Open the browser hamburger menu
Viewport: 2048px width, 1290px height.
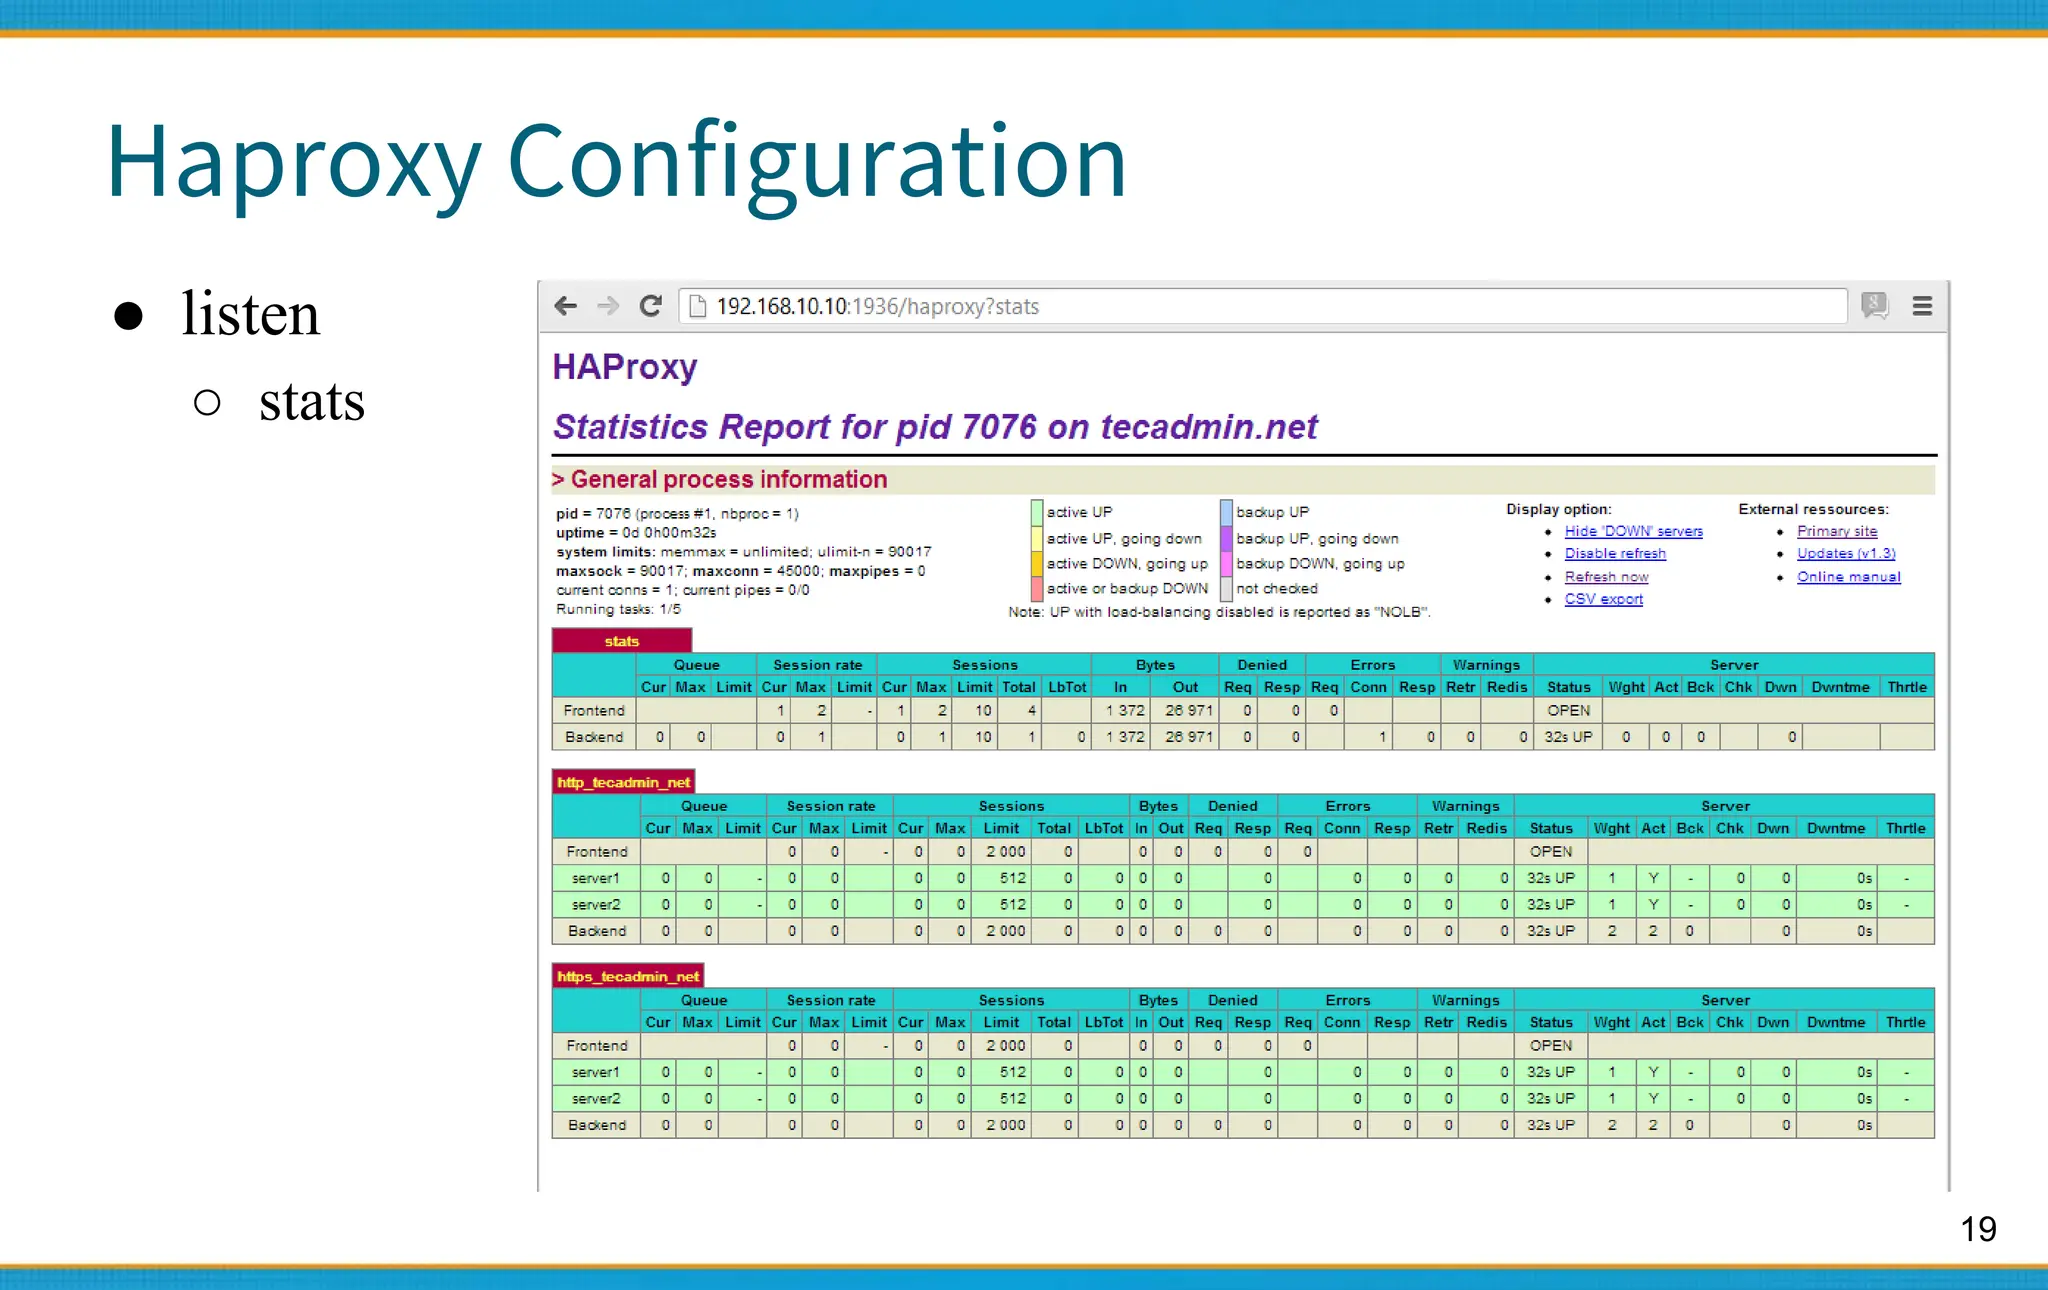click(1922, 306)
